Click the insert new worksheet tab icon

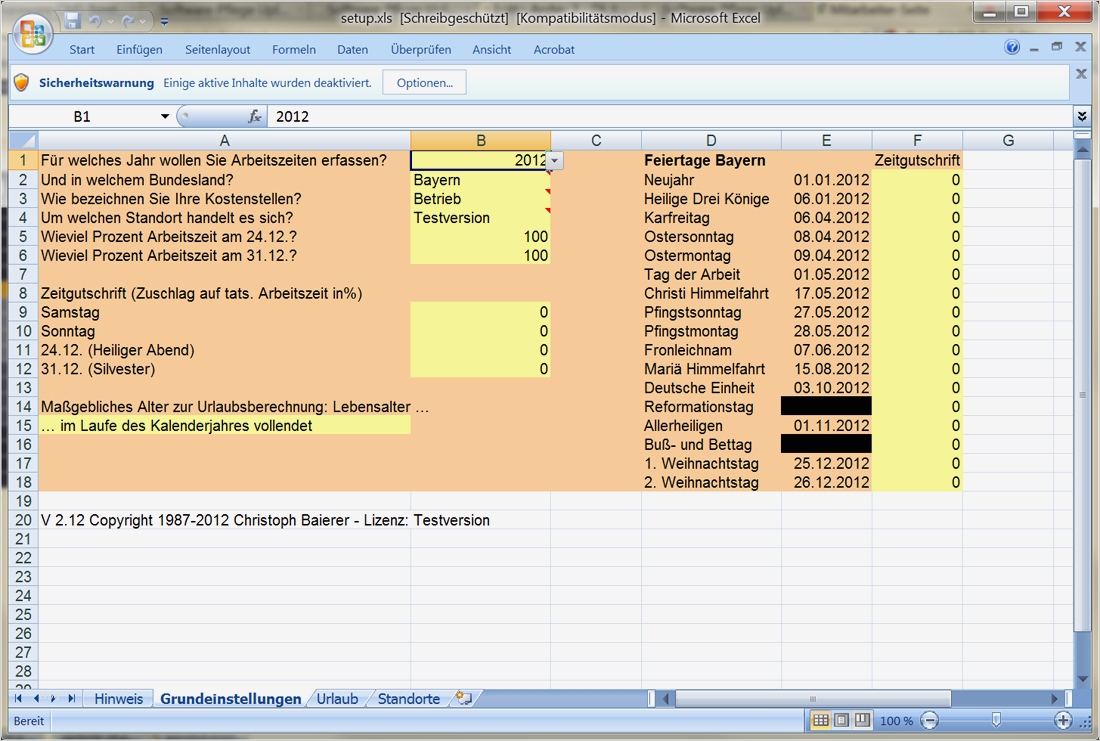tap(462, 699)
